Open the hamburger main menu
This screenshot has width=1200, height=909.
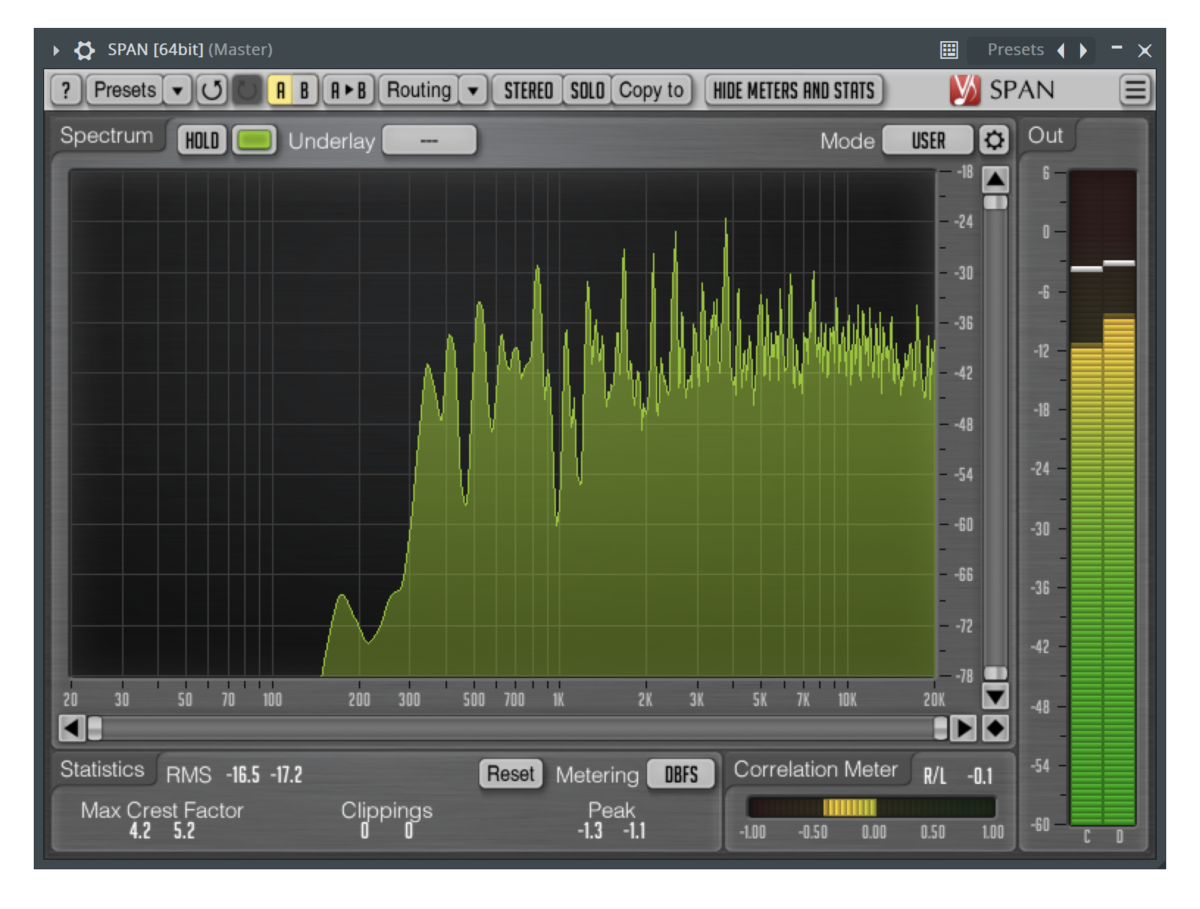(x=1135, y=90)
